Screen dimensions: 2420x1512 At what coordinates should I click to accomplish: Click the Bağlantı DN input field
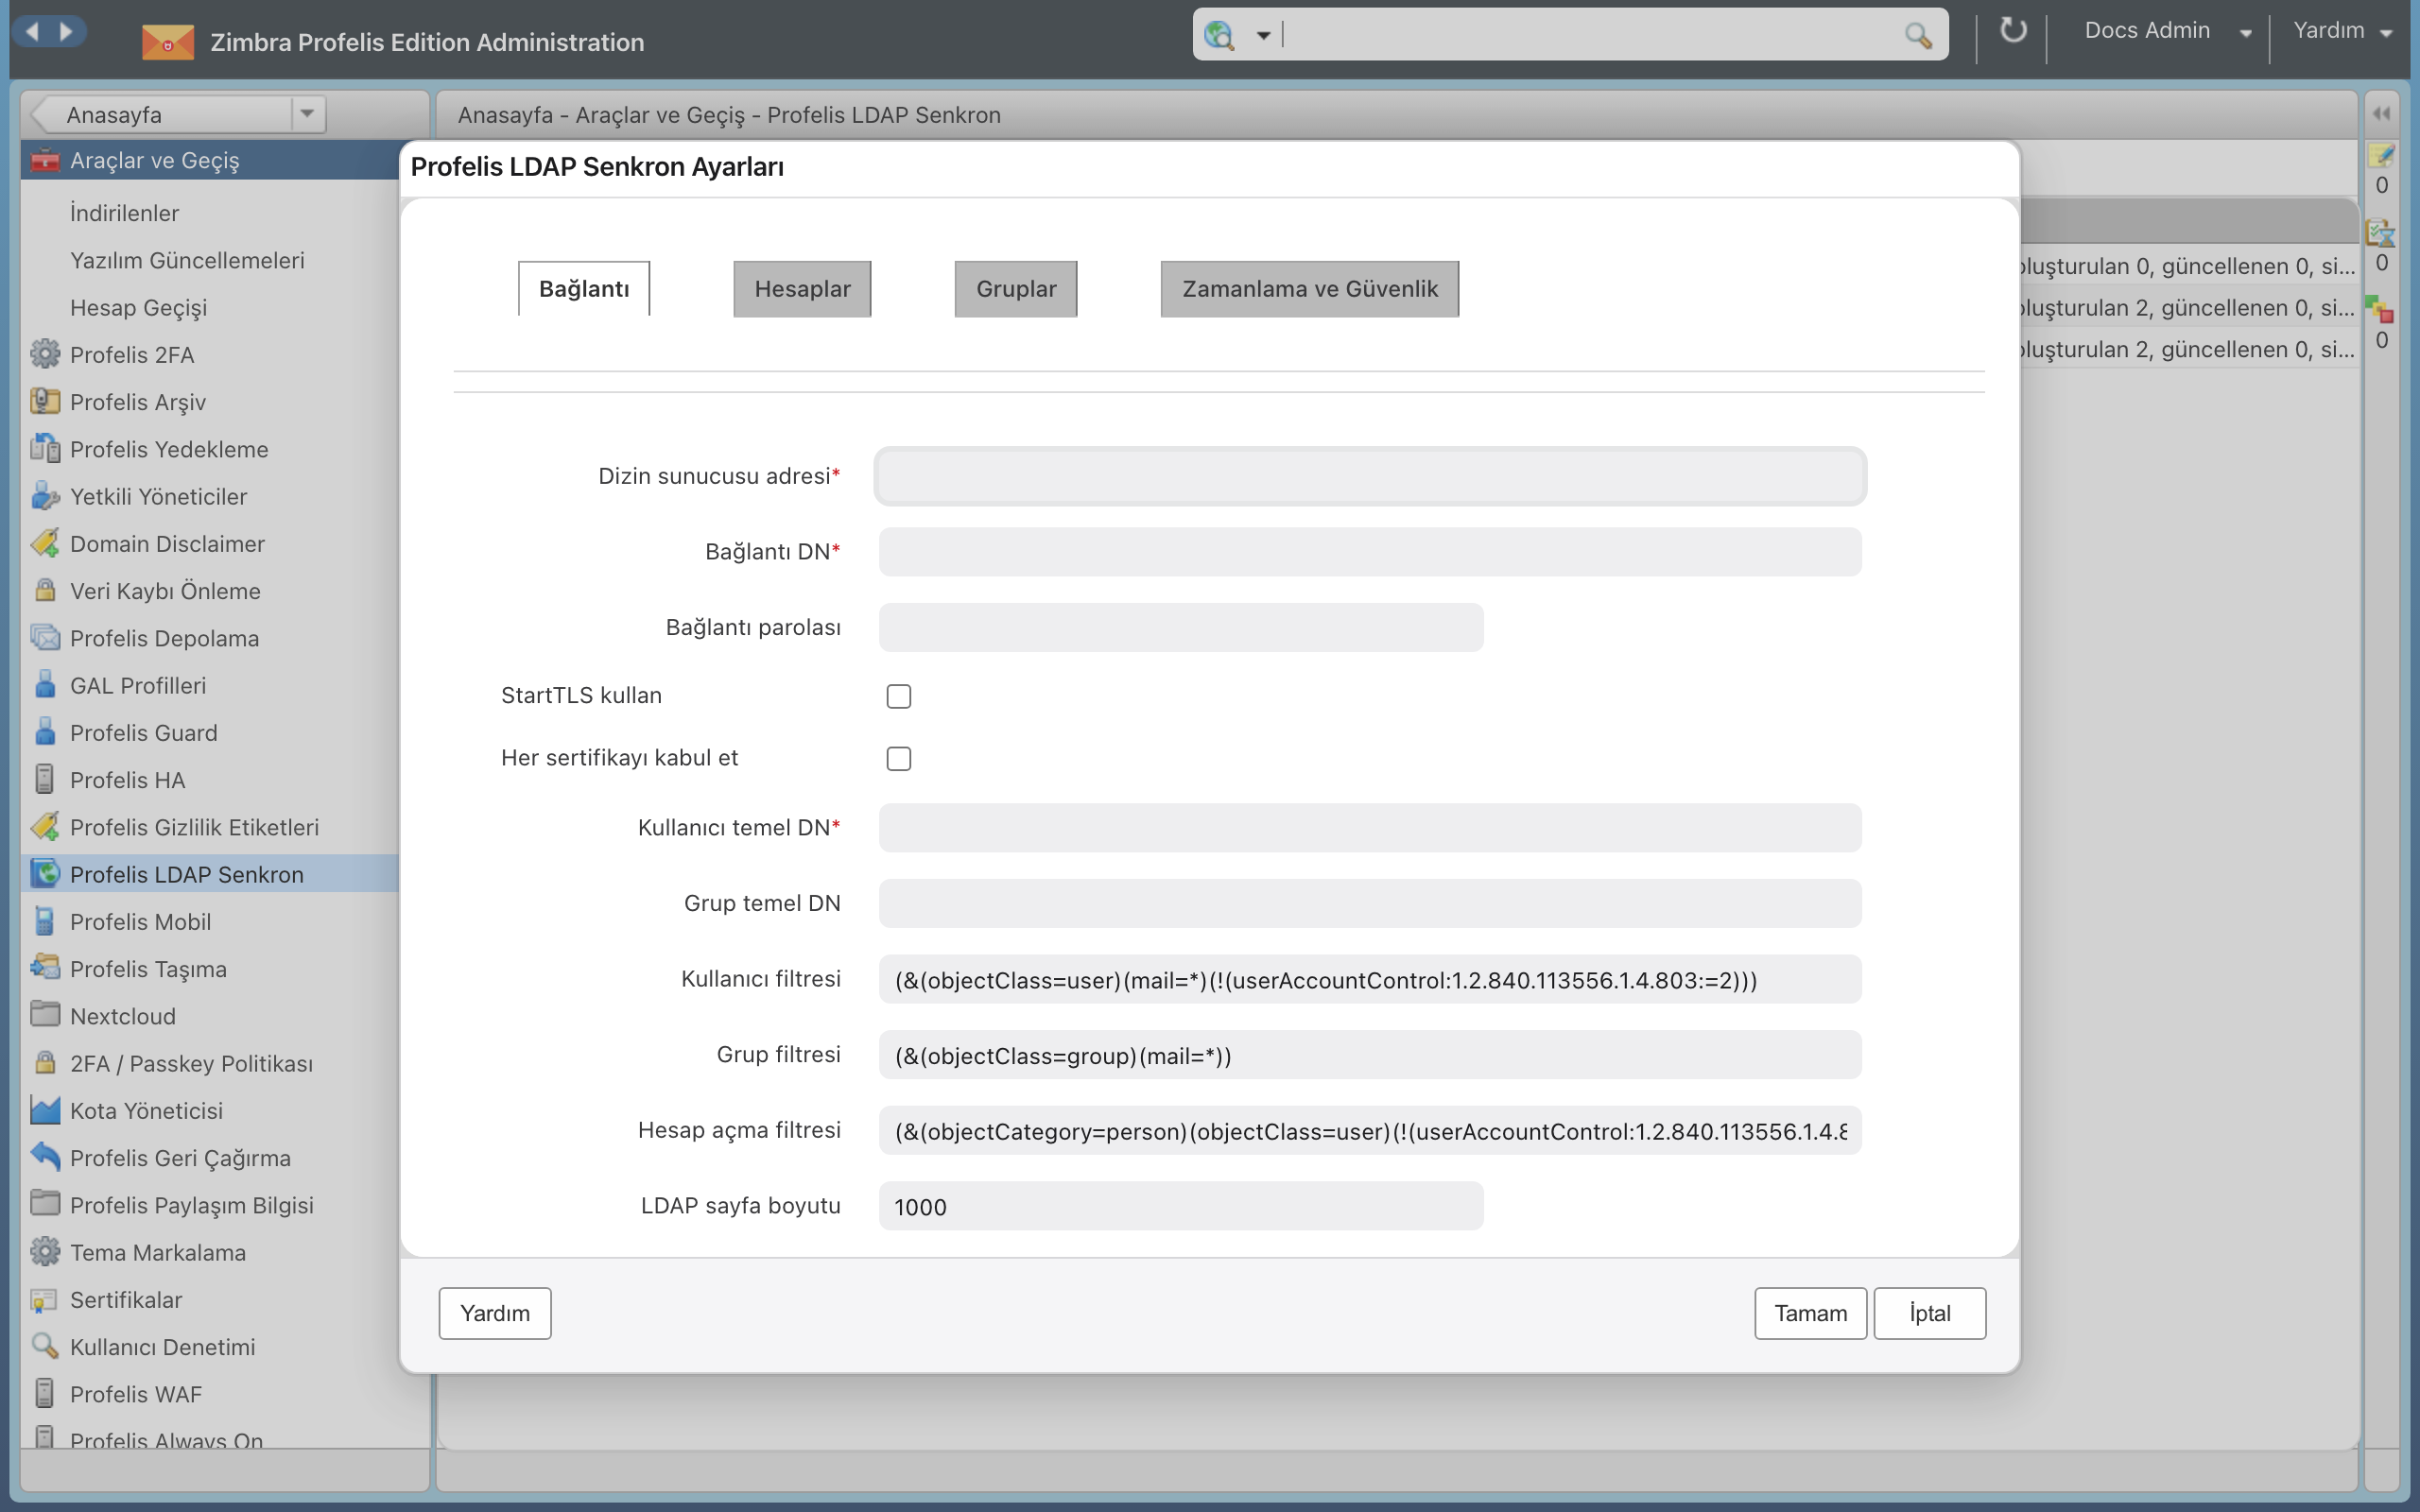coord(1370,552)
